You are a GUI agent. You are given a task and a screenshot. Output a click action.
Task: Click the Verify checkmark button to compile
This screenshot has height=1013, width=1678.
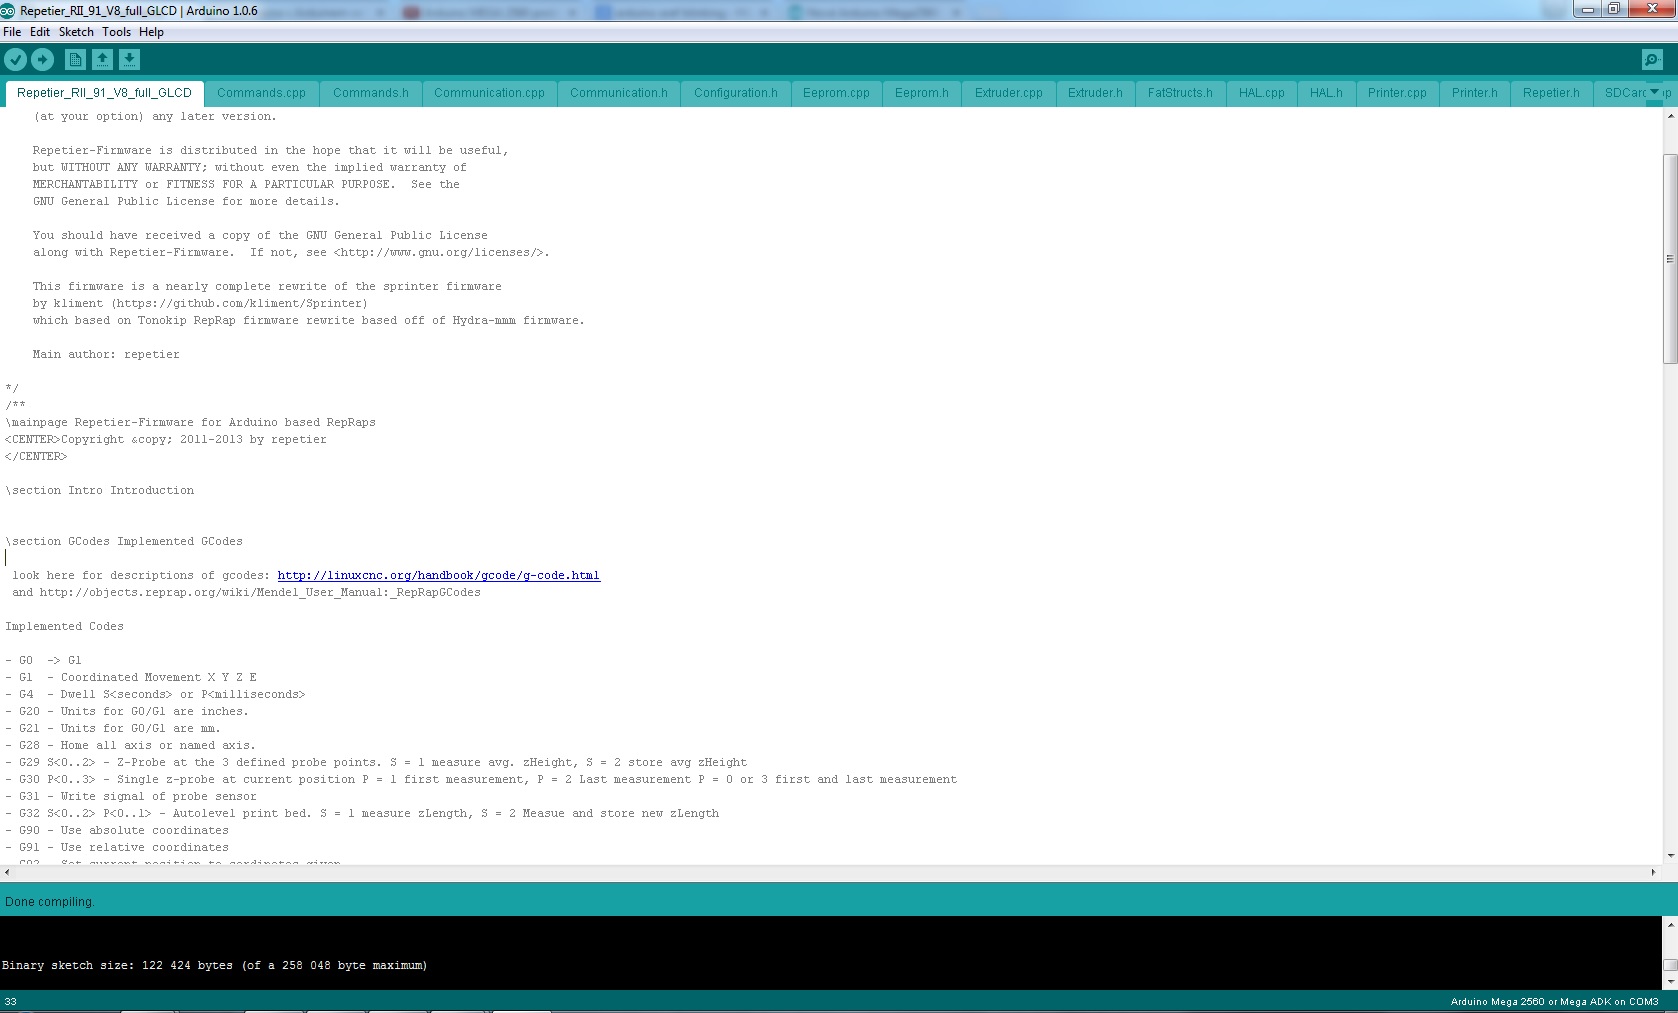tap(16, 59)
